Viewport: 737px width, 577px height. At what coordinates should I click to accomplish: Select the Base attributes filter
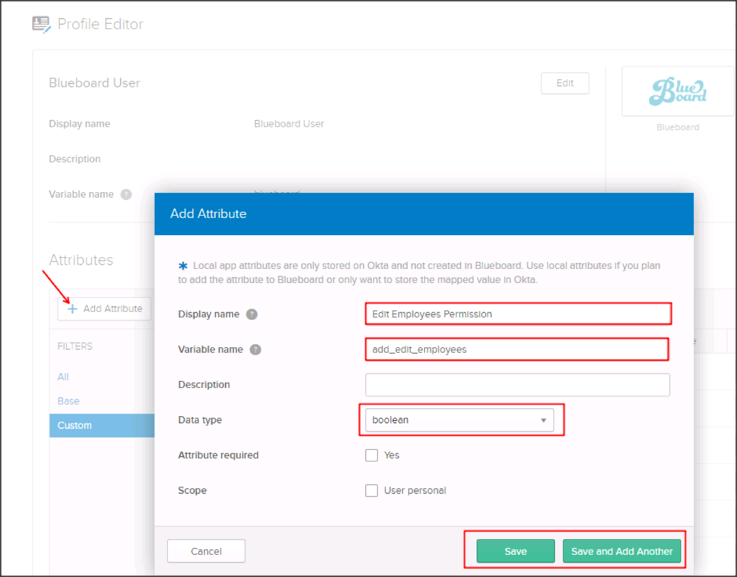point(68,401)
